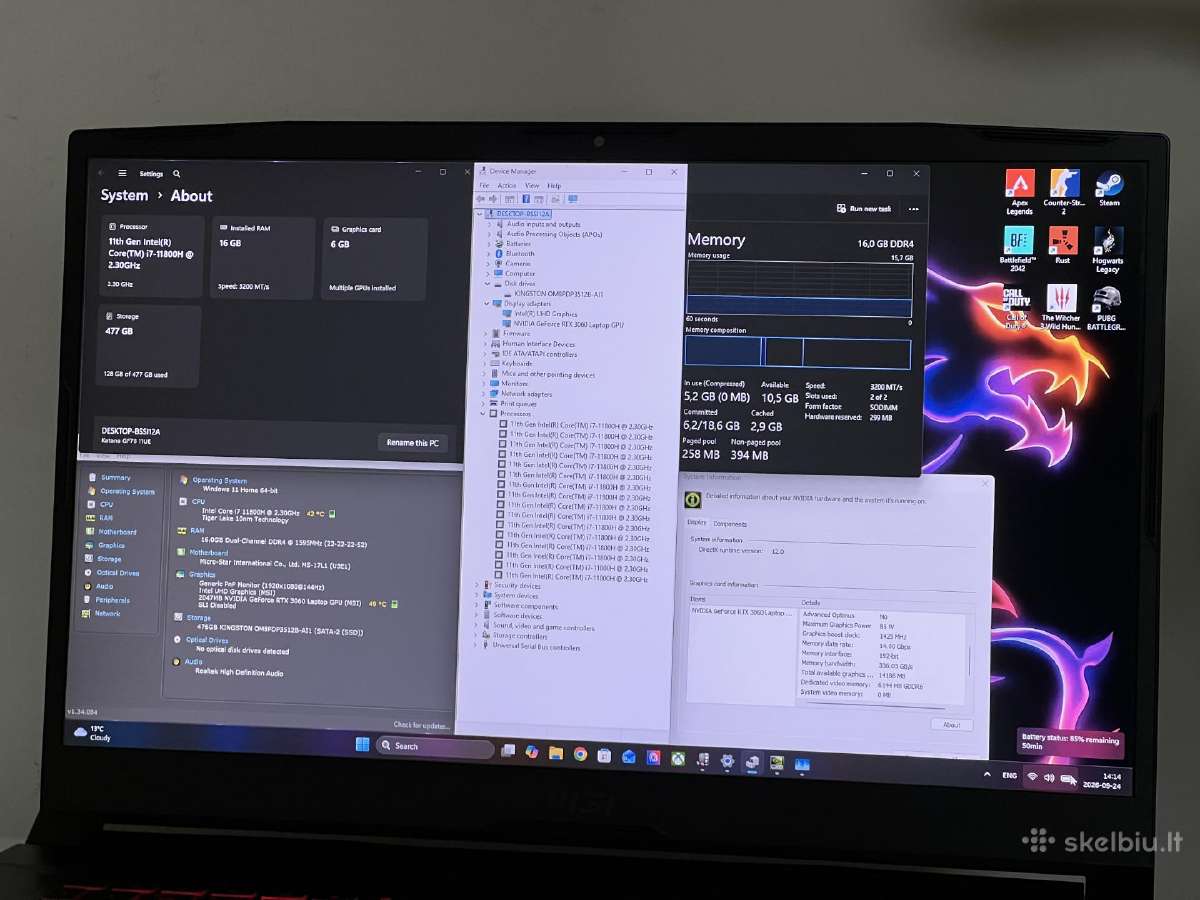The height and width of the screenshot is (900, 1200).
Task: Collapse Display adapters in Device Manager
Action: [x=487, y=304]
